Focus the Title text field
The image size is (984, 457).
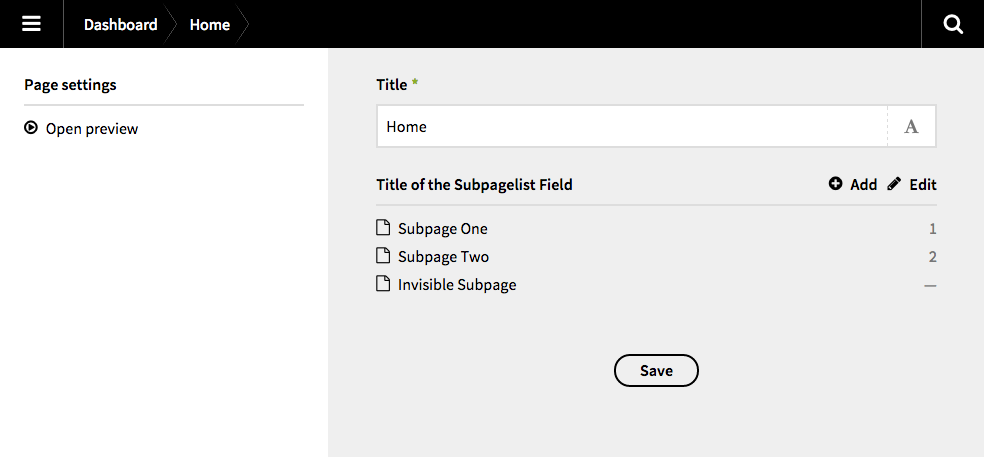tap(632, 127)
